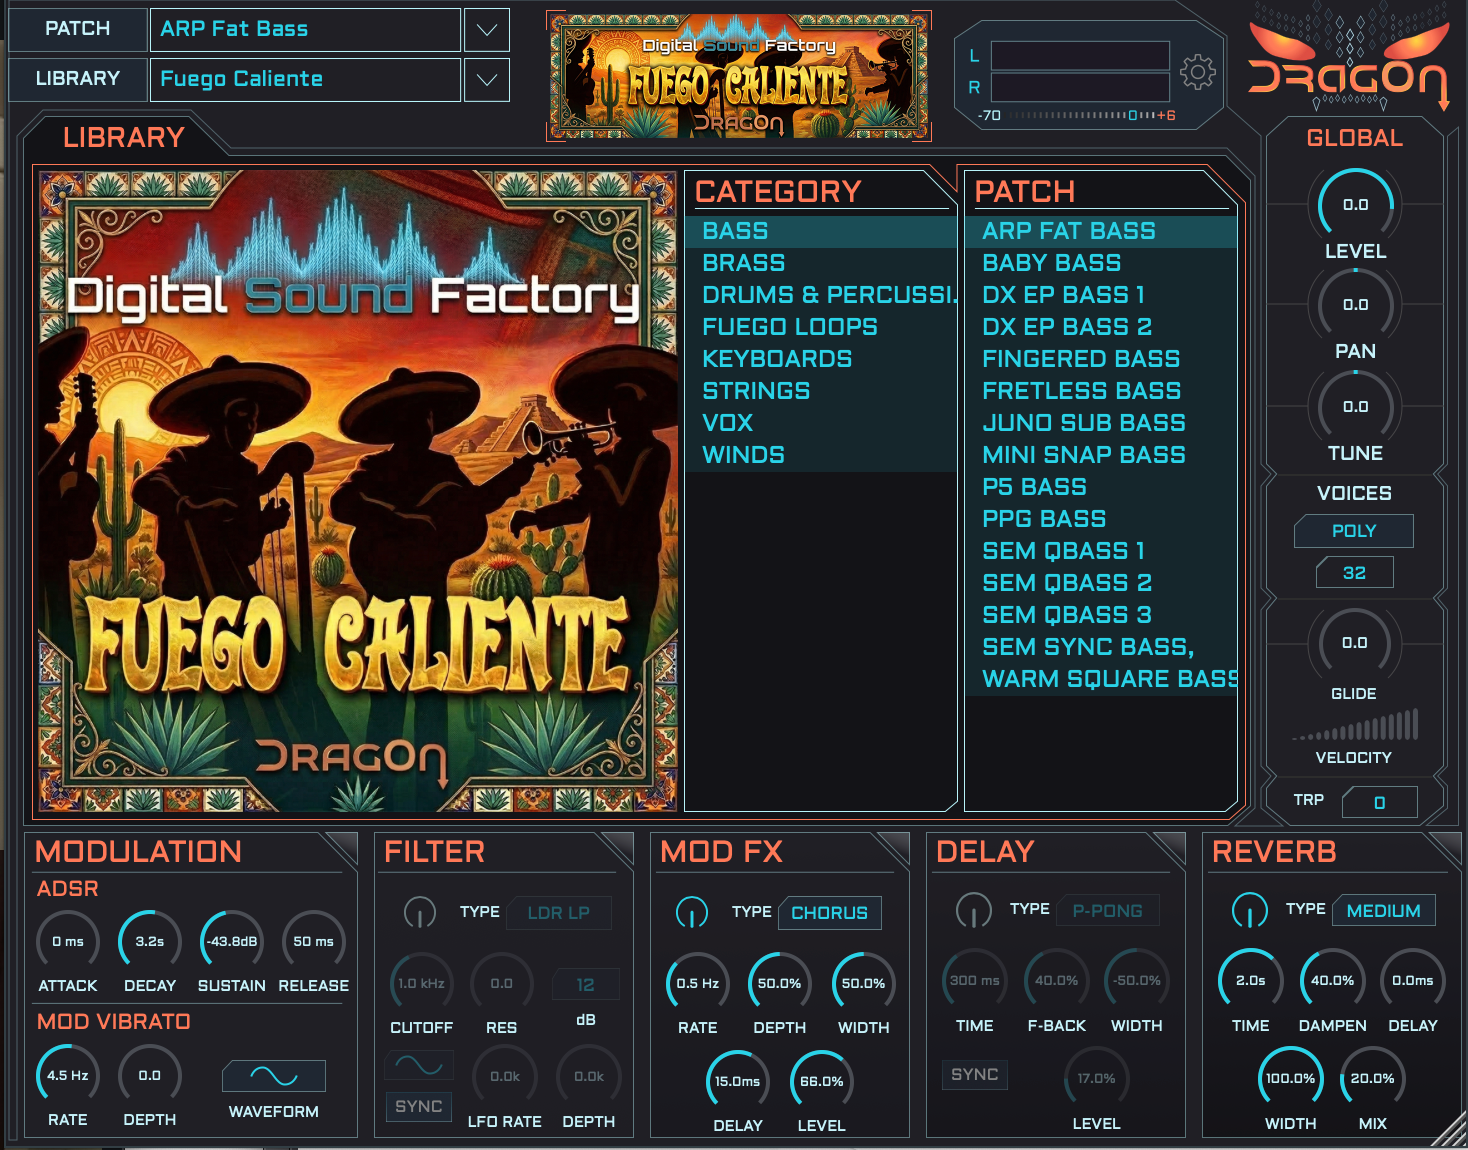Screen dimensions: 1468x1150
Task: Click the ARP Fat Bass patch name field
Action: tap(305, 30)
